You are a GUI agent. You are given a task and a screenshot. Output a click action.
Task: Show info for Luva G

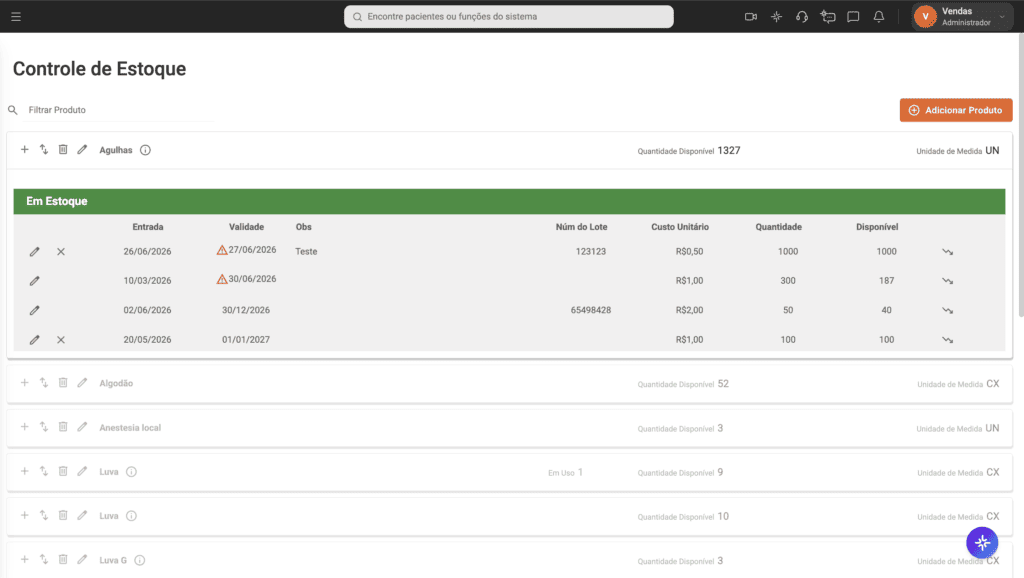click(x=140, y=560)
